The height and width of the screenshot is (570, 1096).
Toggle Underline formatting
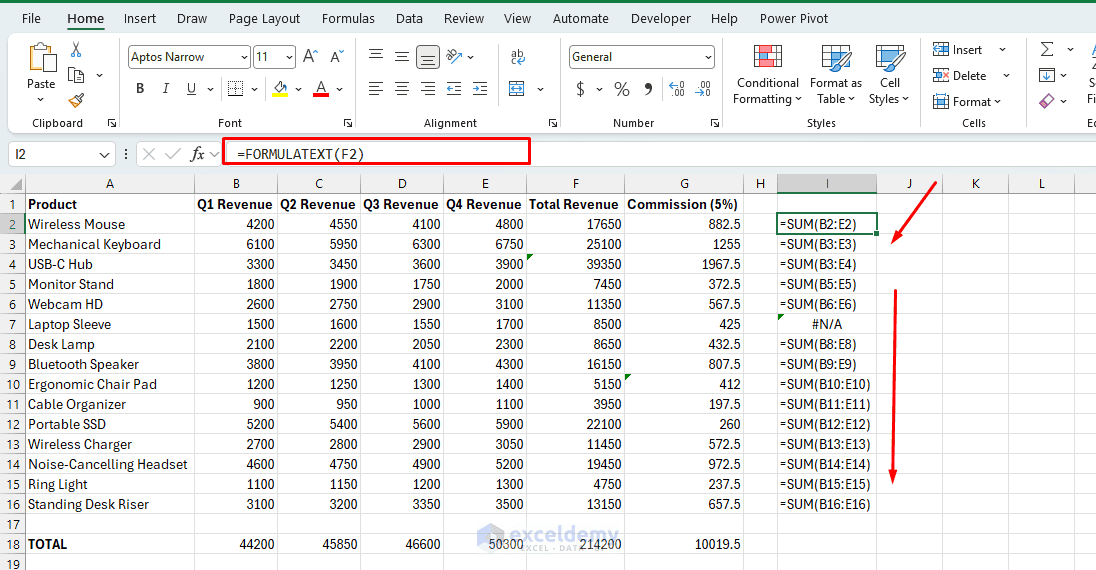point(191,89)
